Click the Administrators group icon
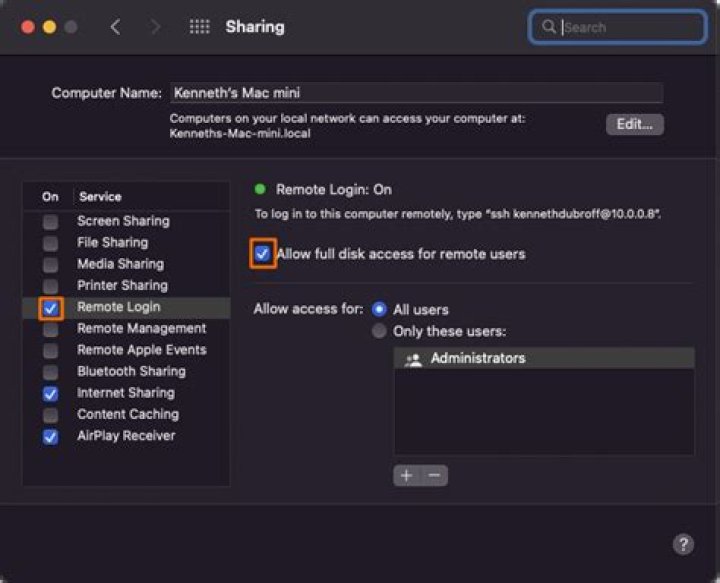720x583 pixels. [413, 359]
